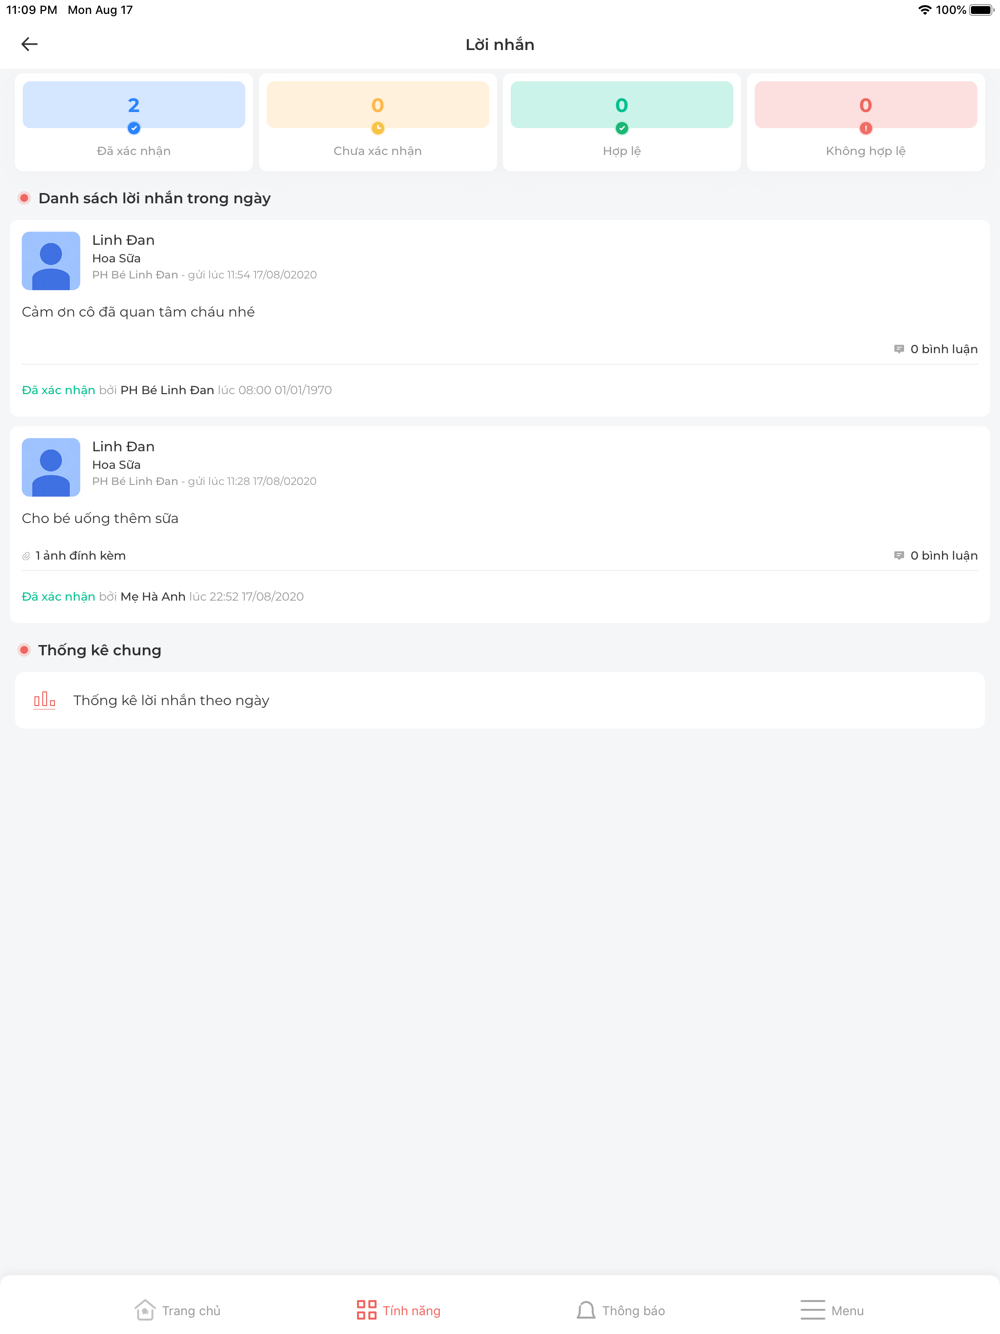Select the Hợp lệ green card
Image resolution: width=1000 pixels, height=1334 pixels.
622,122
